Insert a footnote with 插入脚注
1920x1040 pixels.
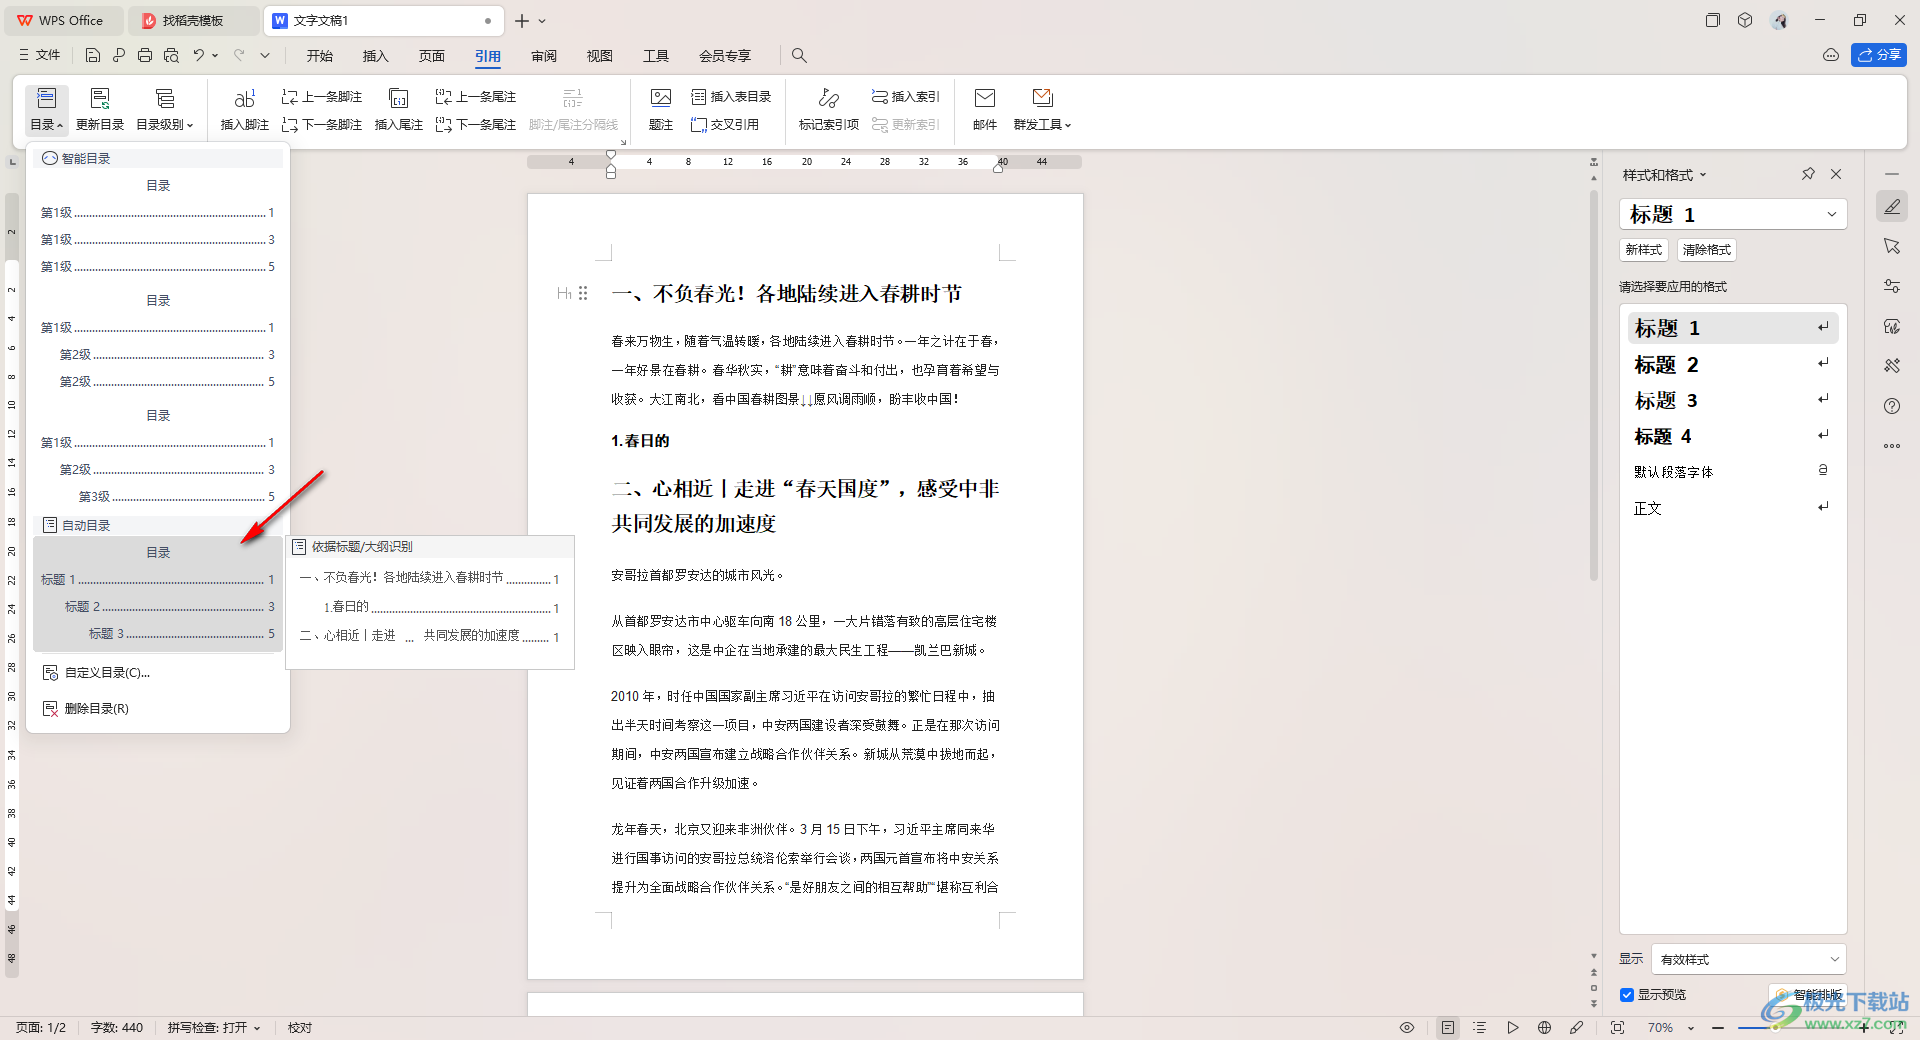(245, 110)
